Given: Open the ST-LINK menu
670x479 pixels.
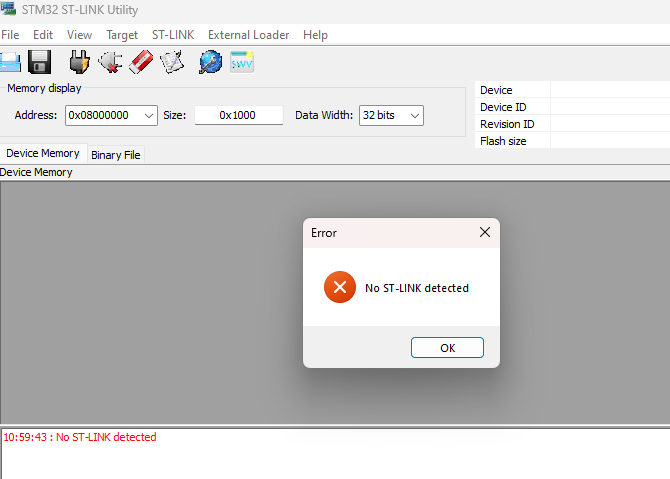Looking at the screenshot, I should pos(173,35).
